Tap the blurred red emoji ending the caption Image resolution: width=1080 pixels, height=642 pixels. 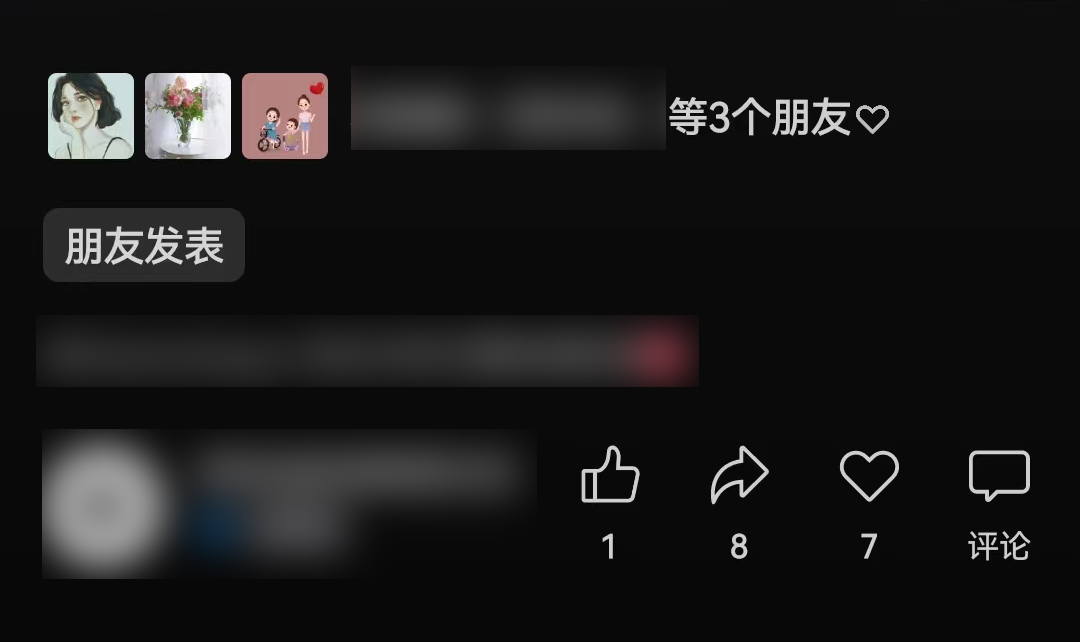660,351
